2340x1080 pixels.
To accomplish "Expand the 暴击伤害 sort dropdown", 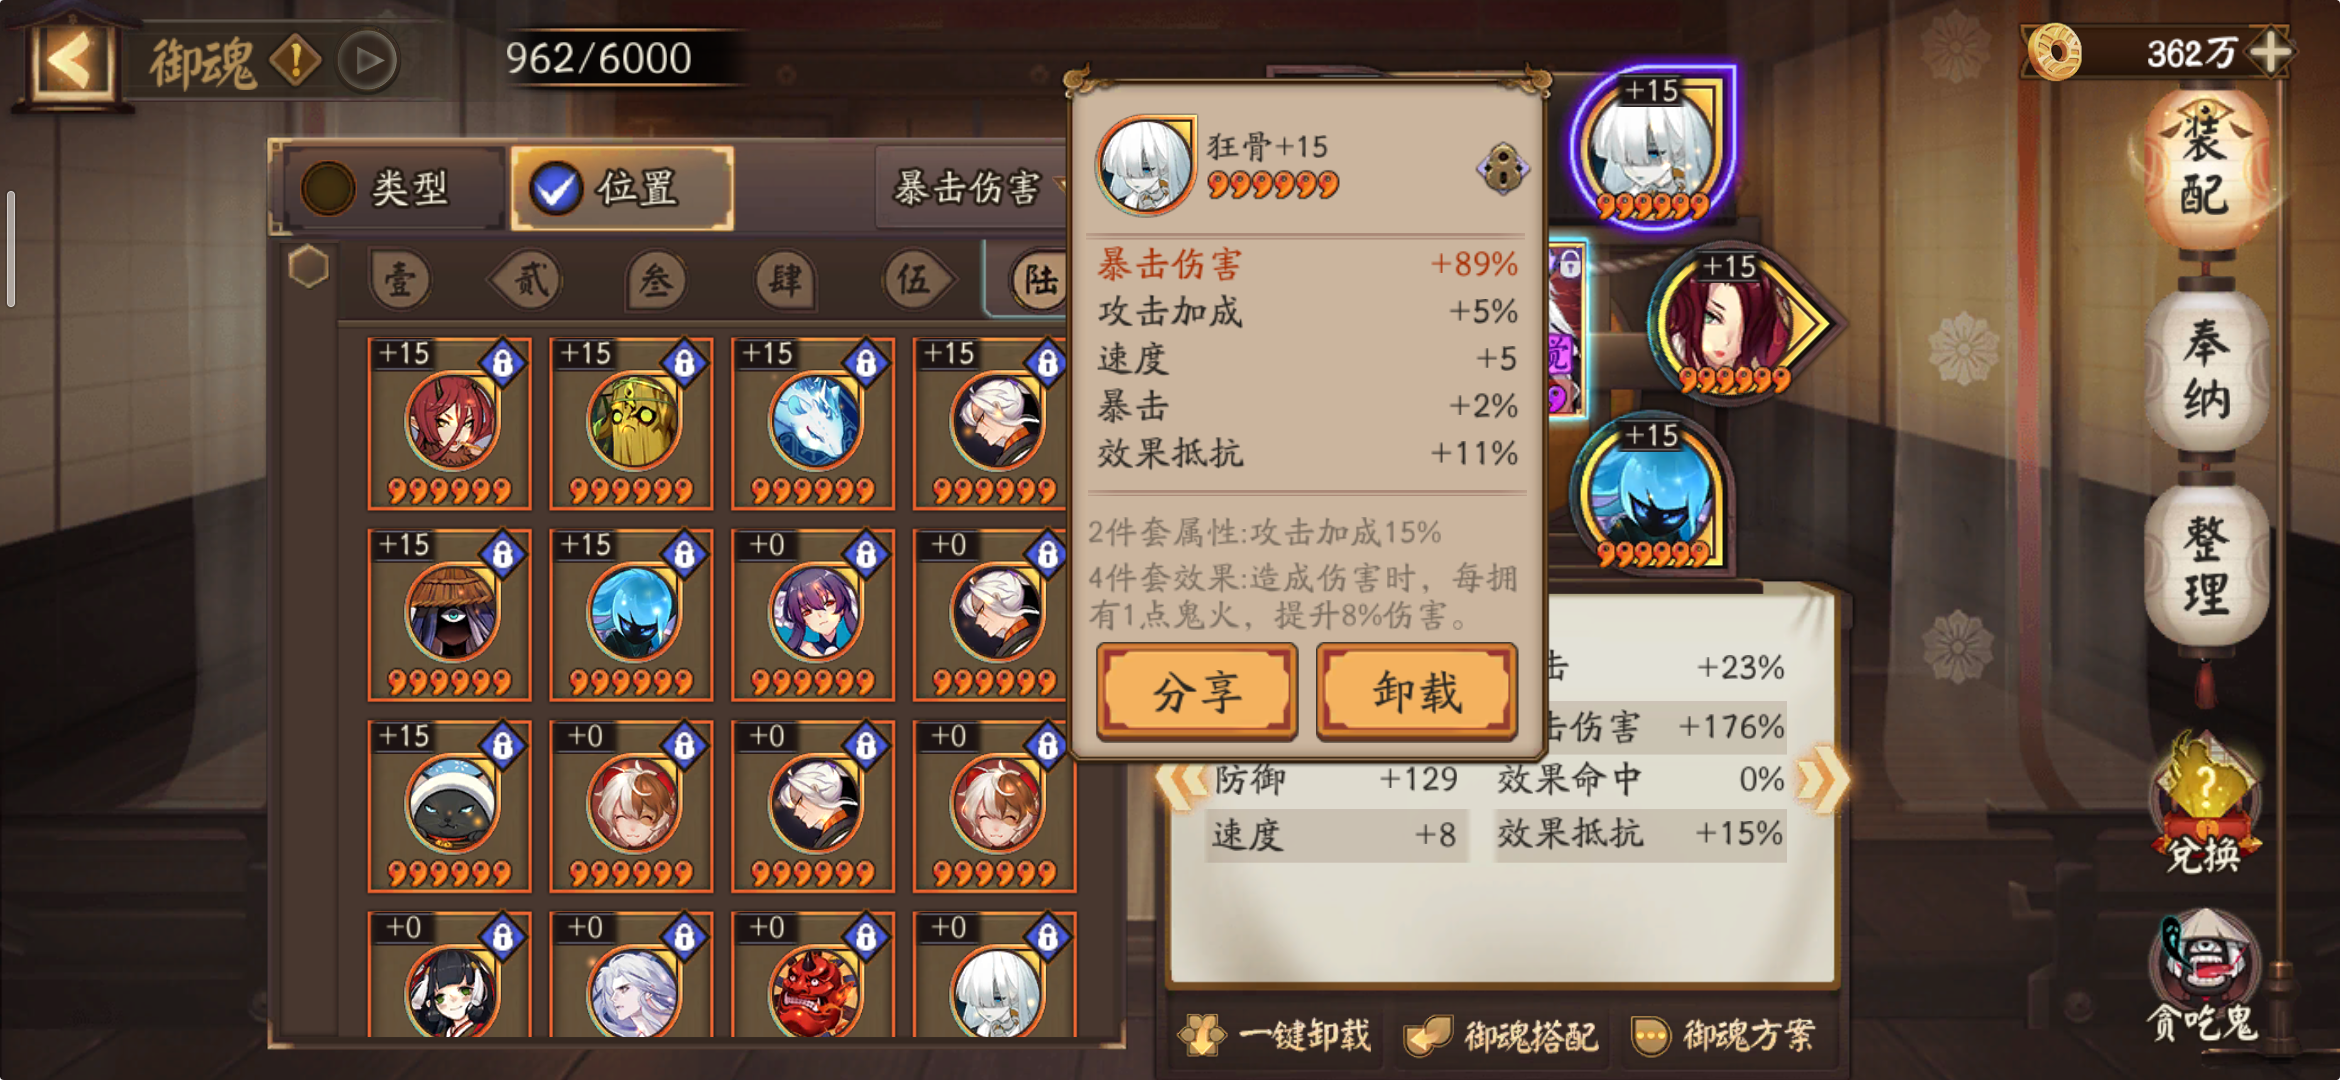I will [970, 187].
